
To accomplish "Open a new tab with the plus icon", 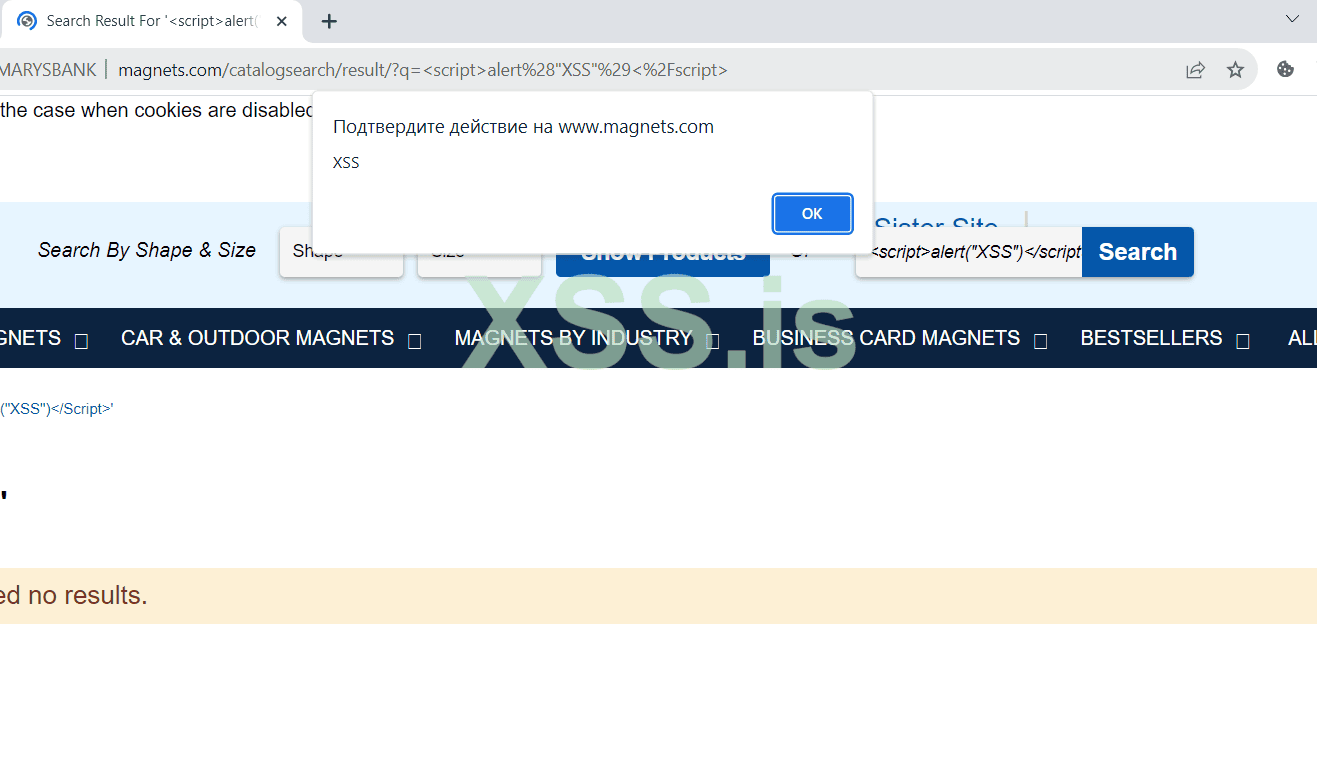I will [329, 21].
